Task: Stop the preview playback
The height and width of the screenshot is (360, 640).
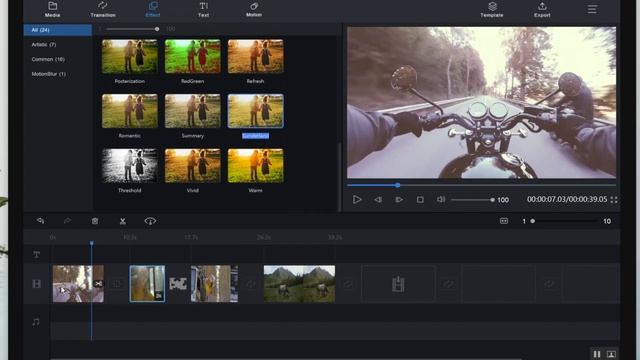Action: pyautogui.click(x=420, y=200)
